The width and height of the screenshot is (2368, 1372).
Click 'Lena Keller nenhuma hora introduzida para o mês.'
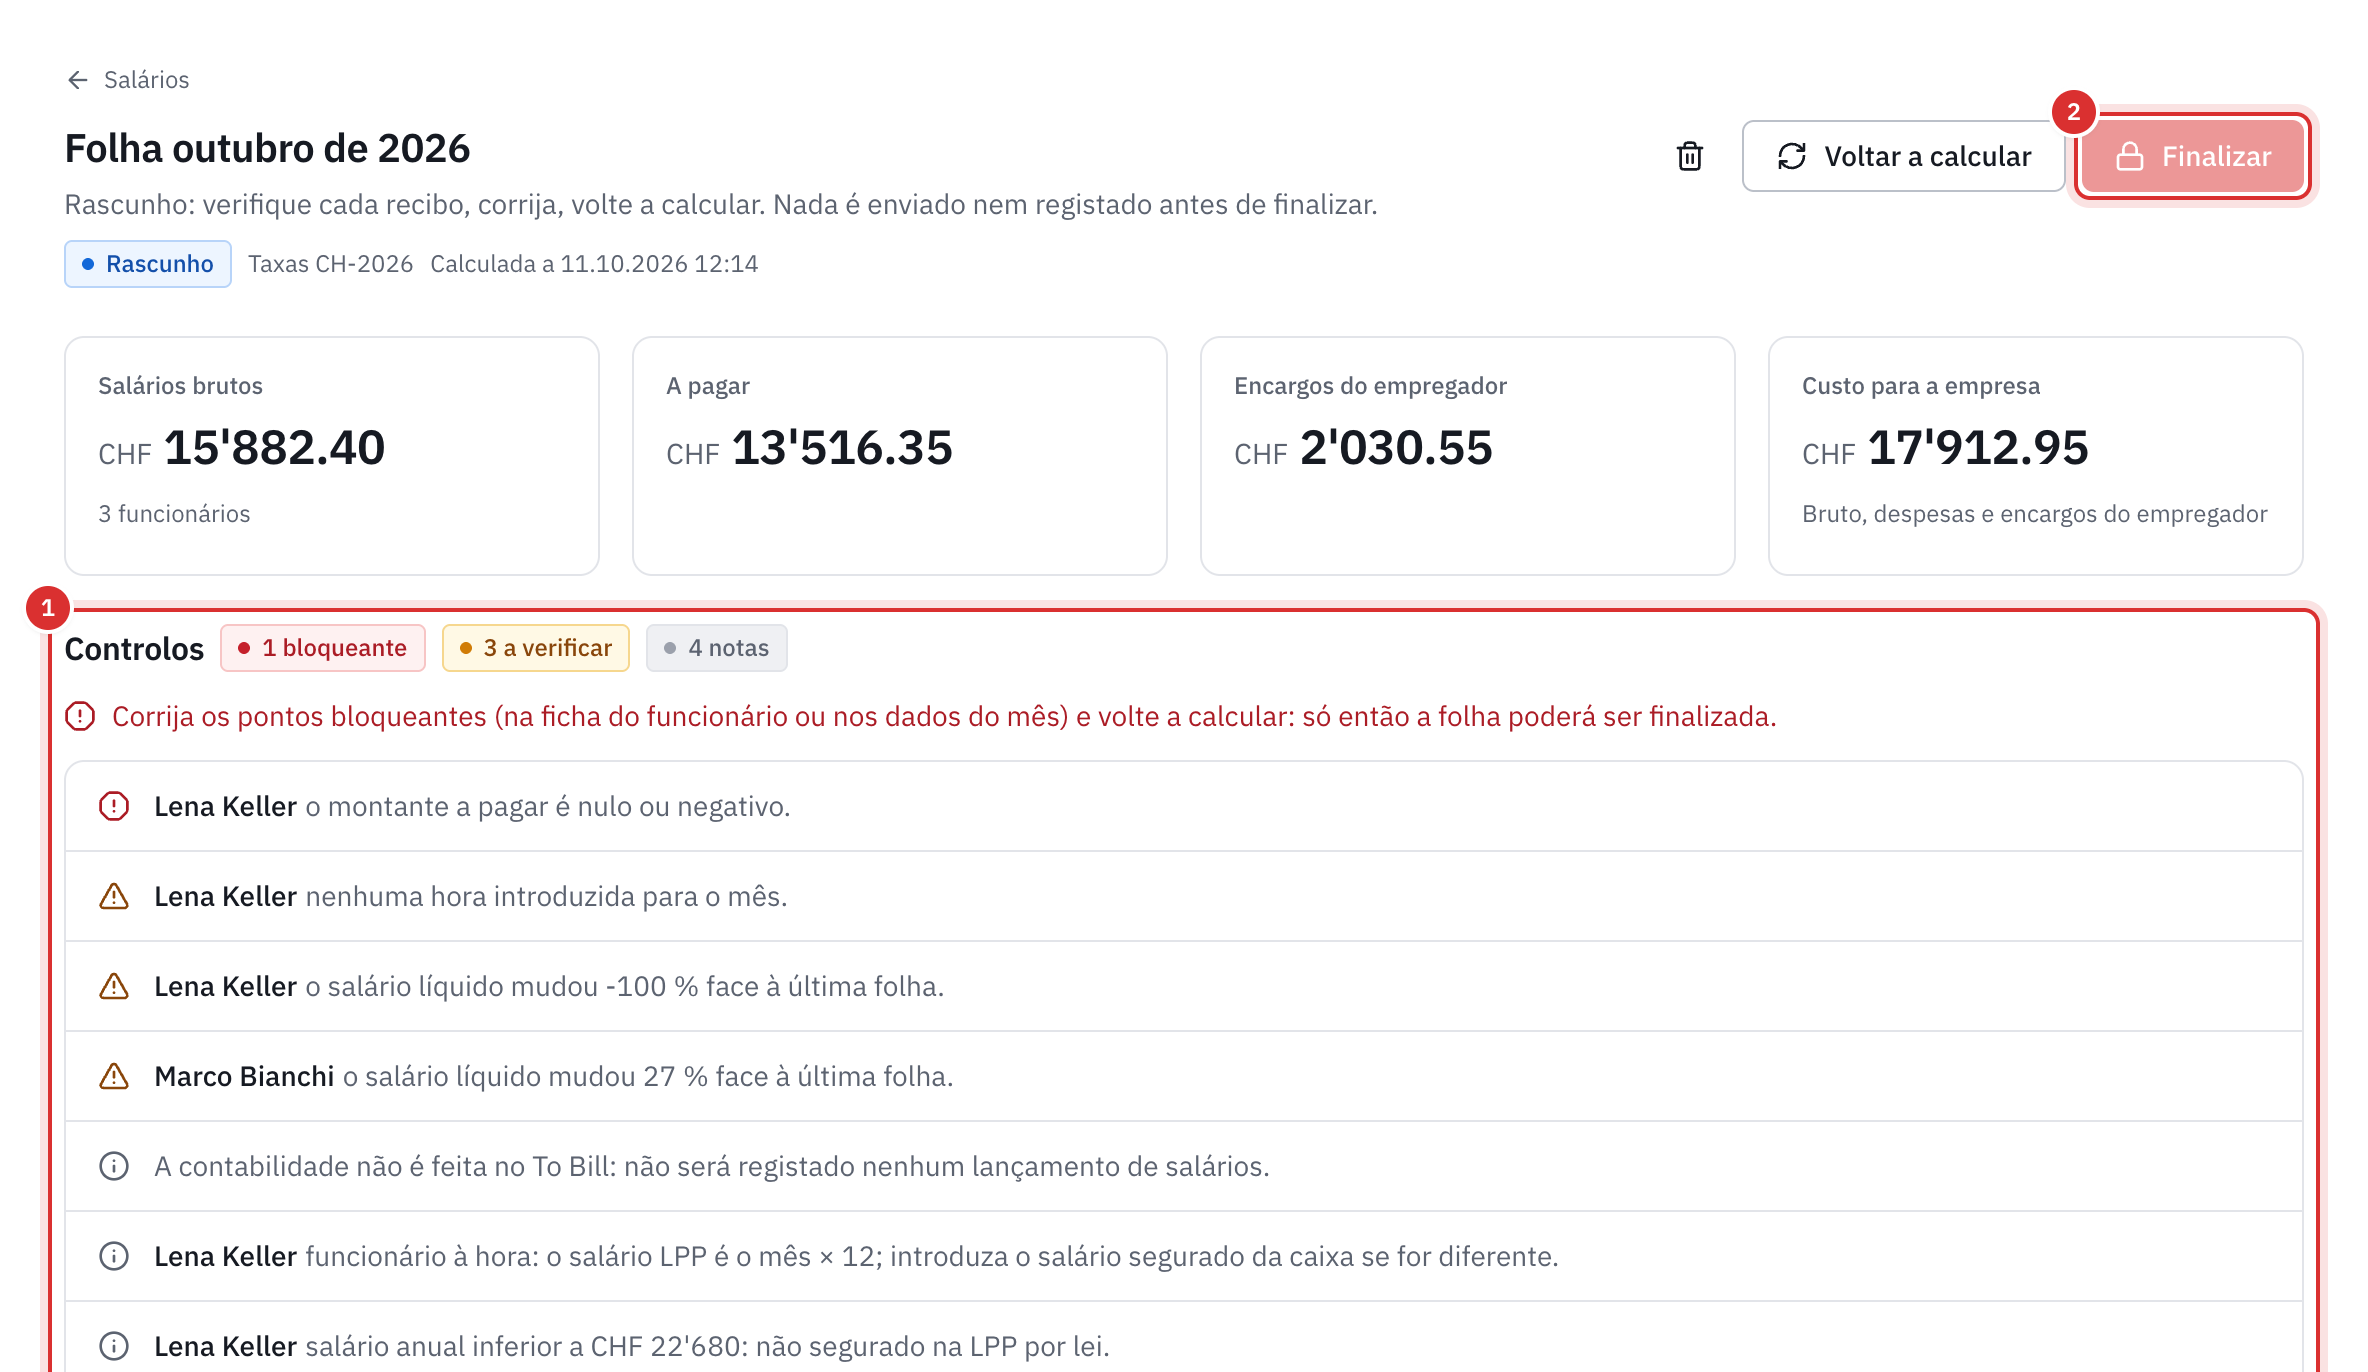click(x=471, y=896)
